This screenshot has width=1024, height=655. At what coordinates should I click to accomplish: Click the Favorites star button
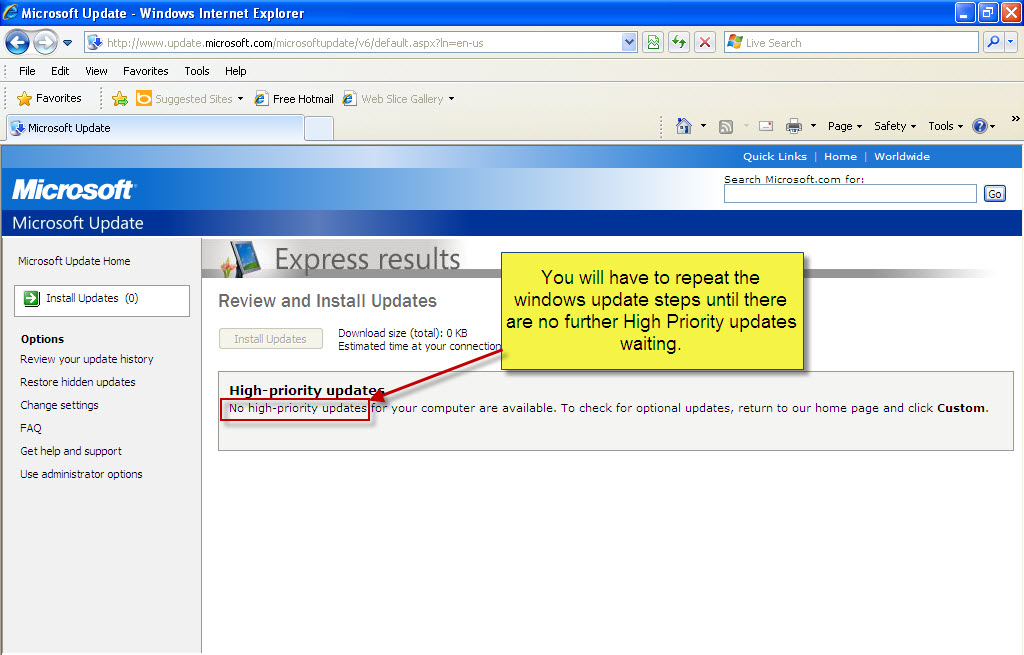(x=50, y=99)
